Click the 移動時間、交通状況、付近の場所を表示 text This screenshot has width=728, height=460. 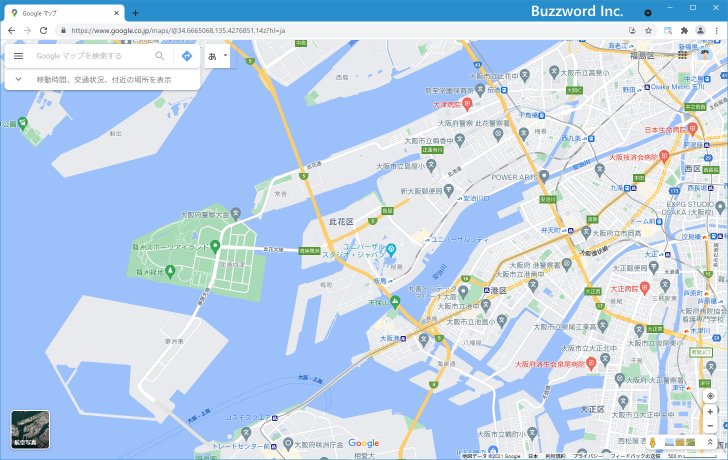(x=104, y=80)
